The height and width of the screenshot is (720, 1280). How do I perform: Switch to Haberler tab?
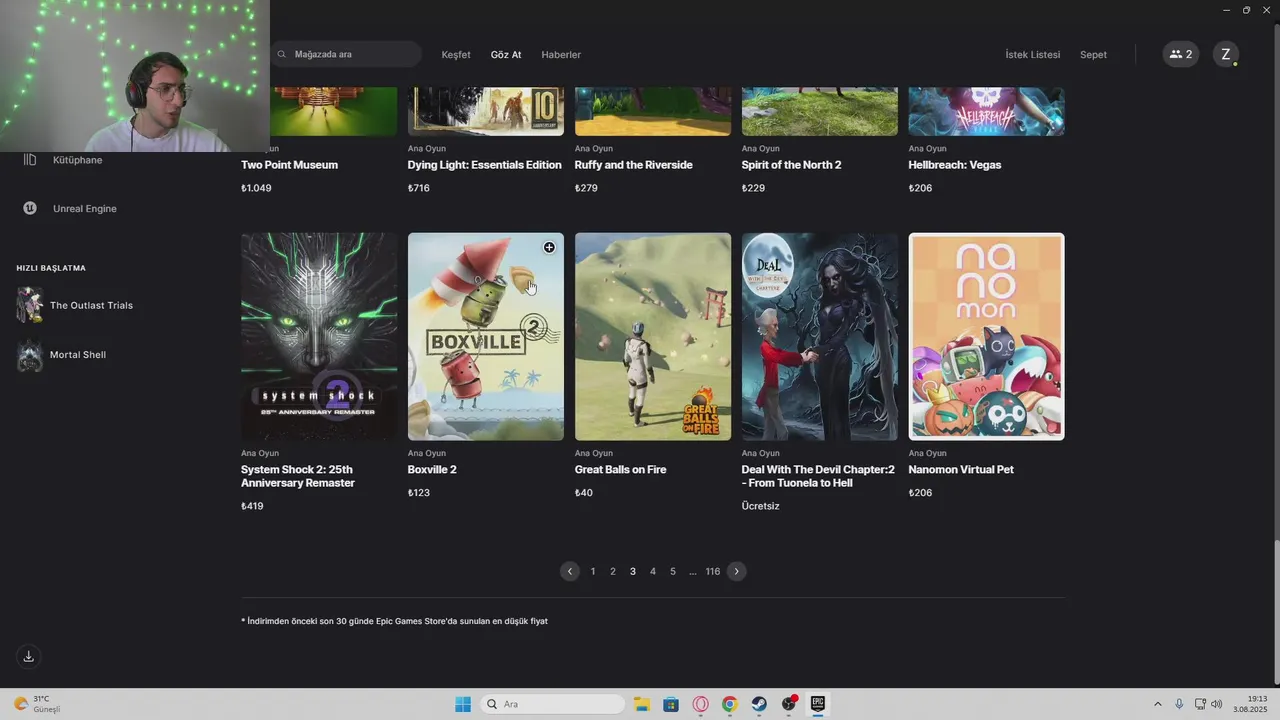click(561, 55)
